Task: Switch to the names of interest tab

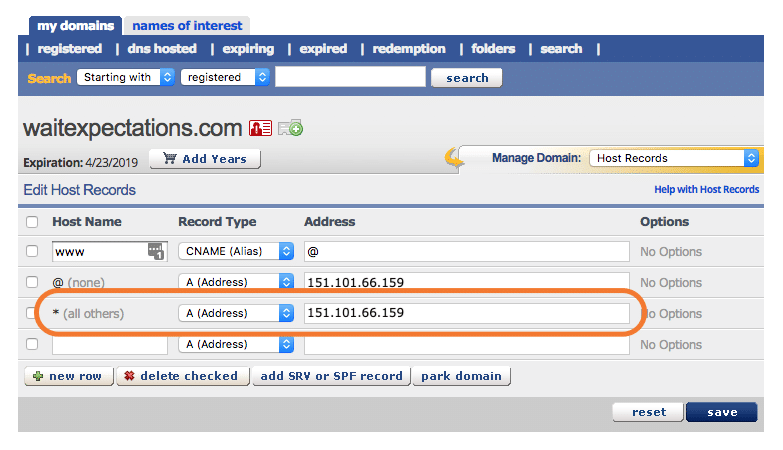Action: coord(186,25)
